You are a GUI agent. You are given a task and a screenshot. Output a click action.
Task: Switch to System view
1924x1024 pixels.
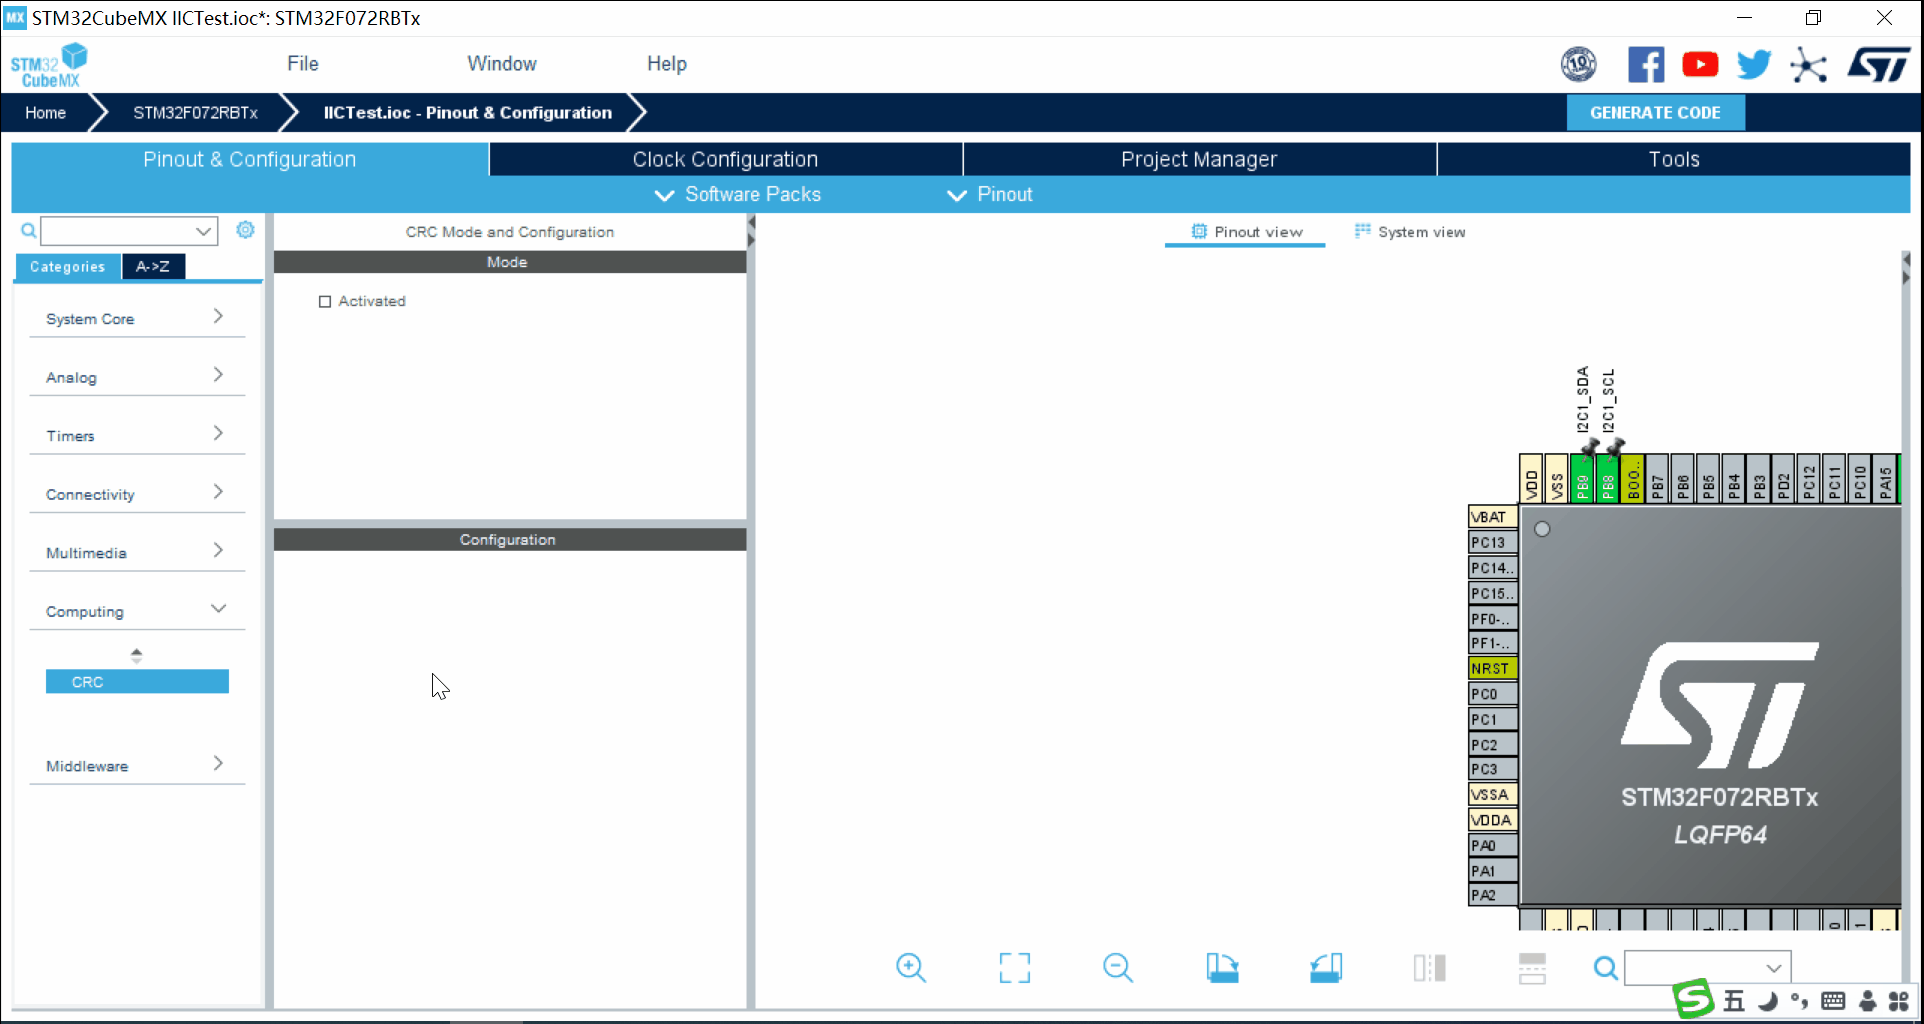1410,231
